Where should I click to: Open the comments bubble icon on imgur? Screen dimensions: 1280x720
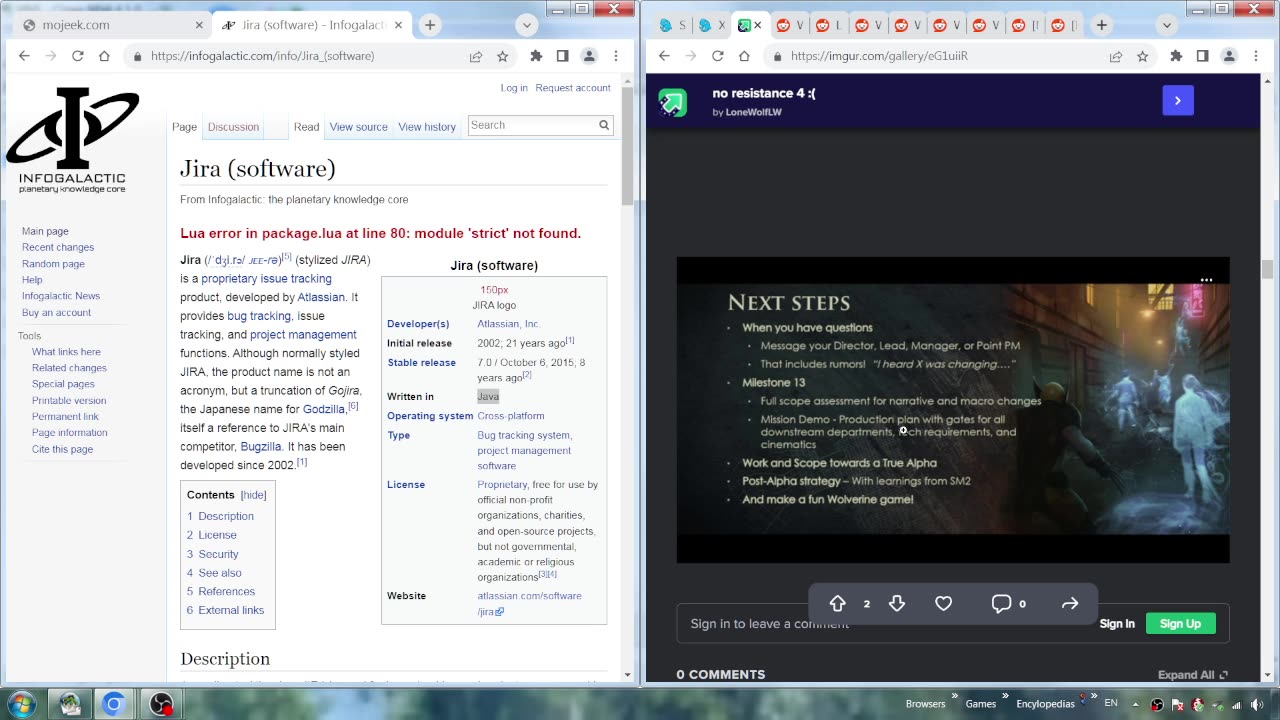point(1001,603)
